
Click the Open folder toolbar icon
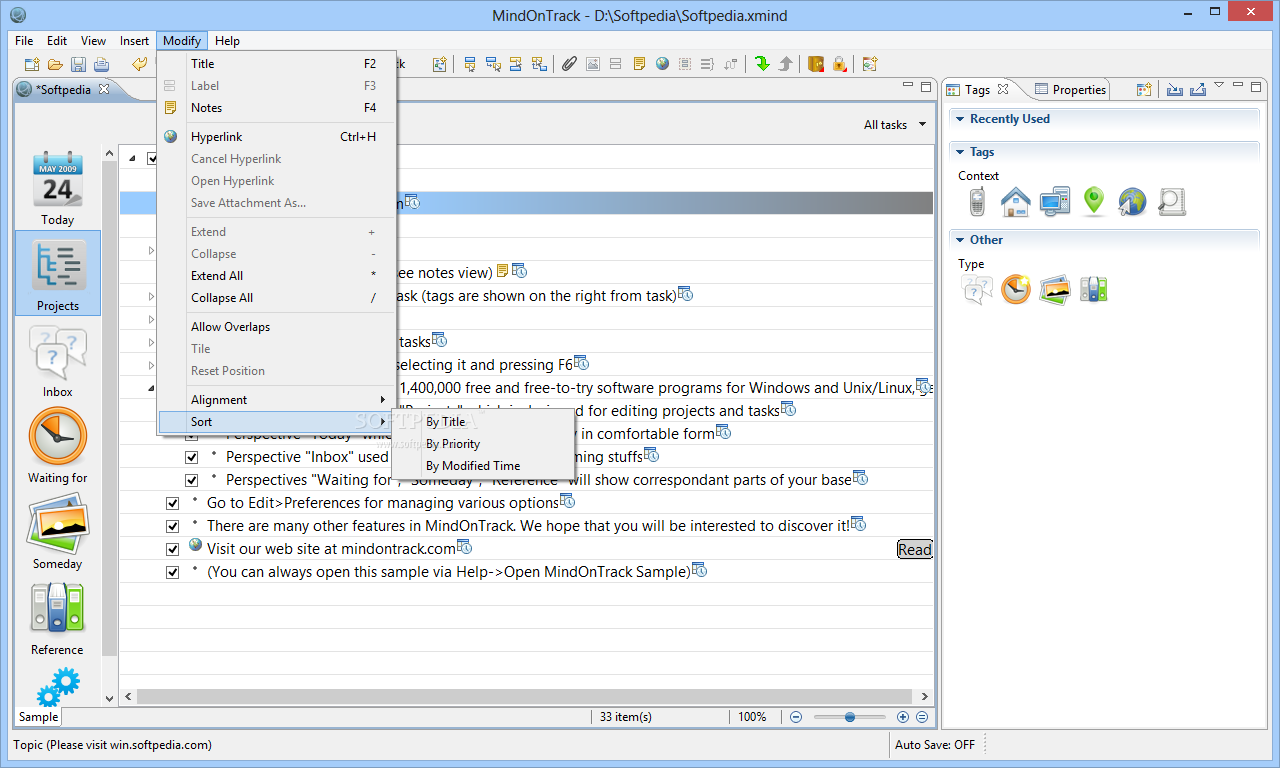[x=55, y=64]
